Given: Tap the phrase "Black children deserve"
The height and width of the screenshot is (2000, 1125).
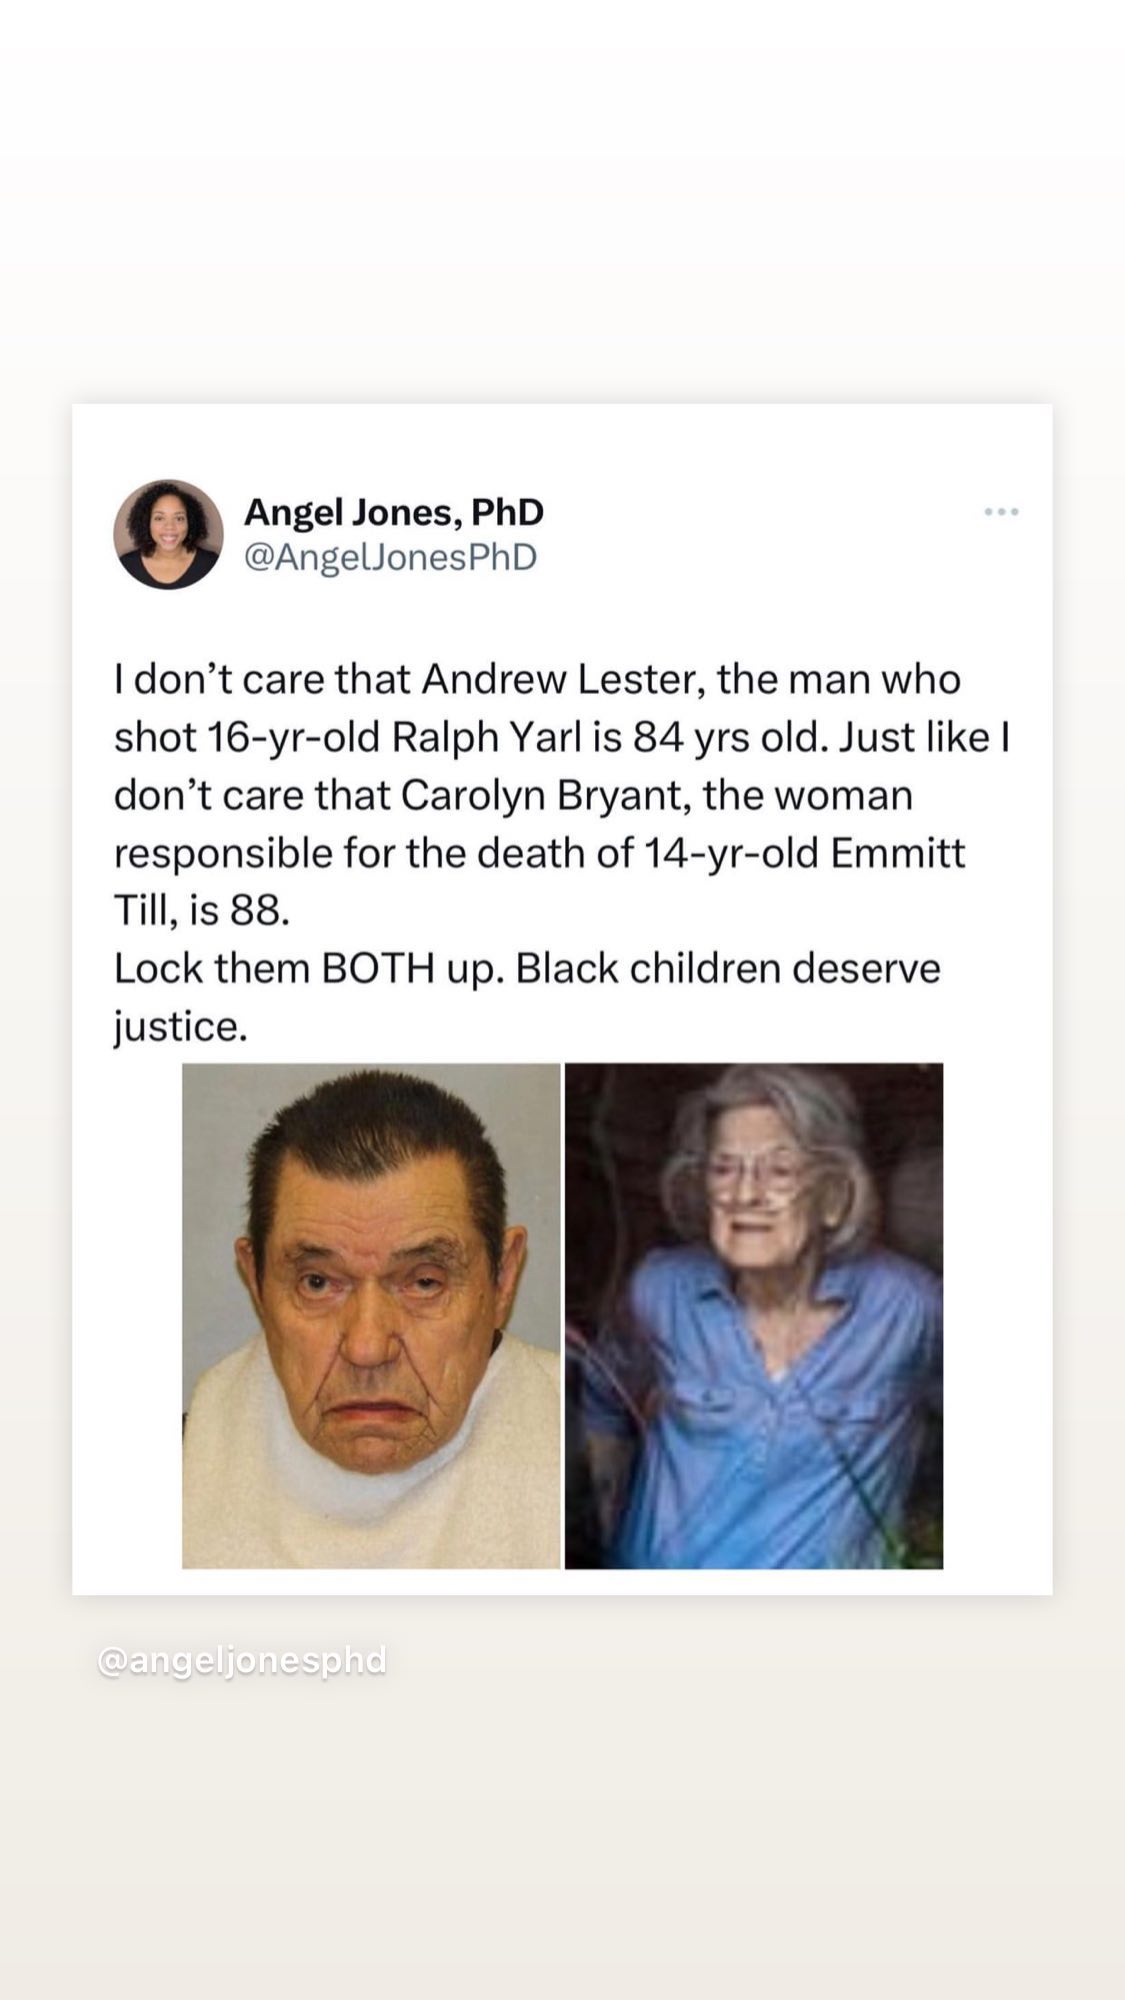Looking at the screenshot, I should [728, 969].
